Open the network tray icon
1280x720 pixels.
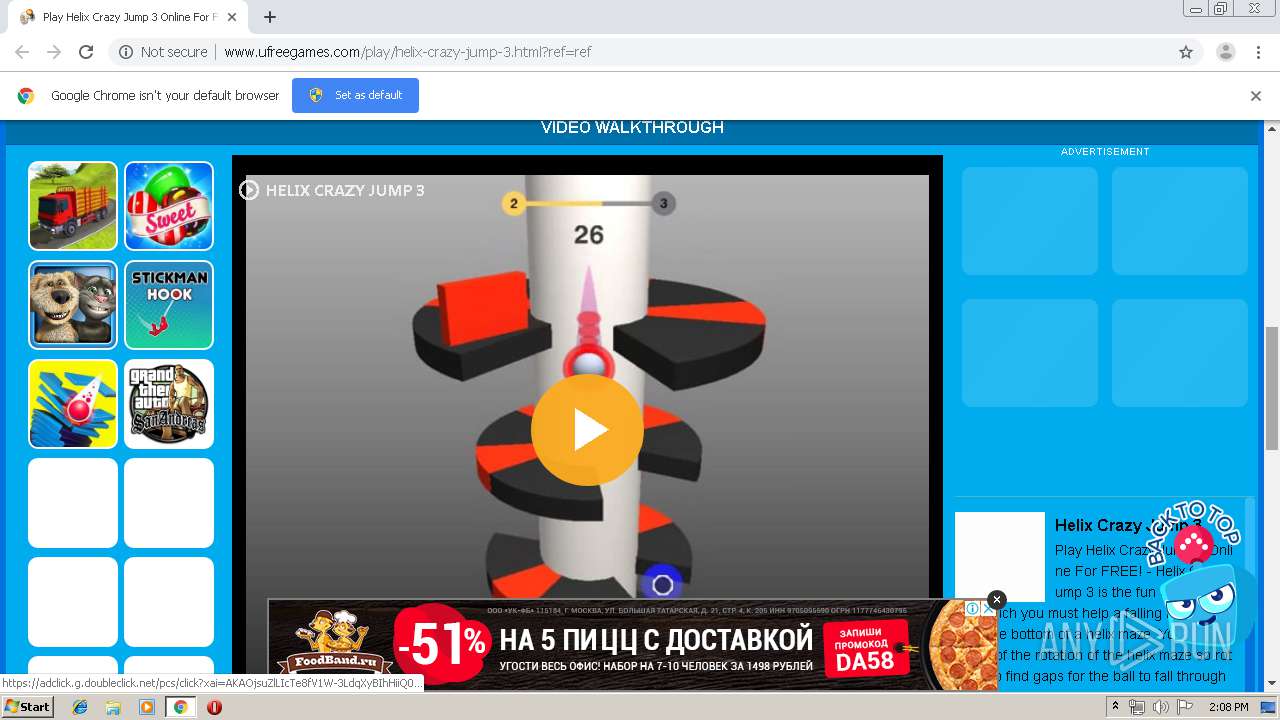(1137, 707)
